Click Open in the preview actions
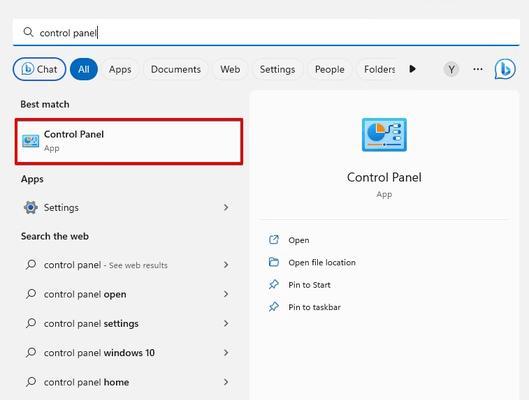Screen dimensions: 529x400 pyautogui.click(x=299, y=240)
